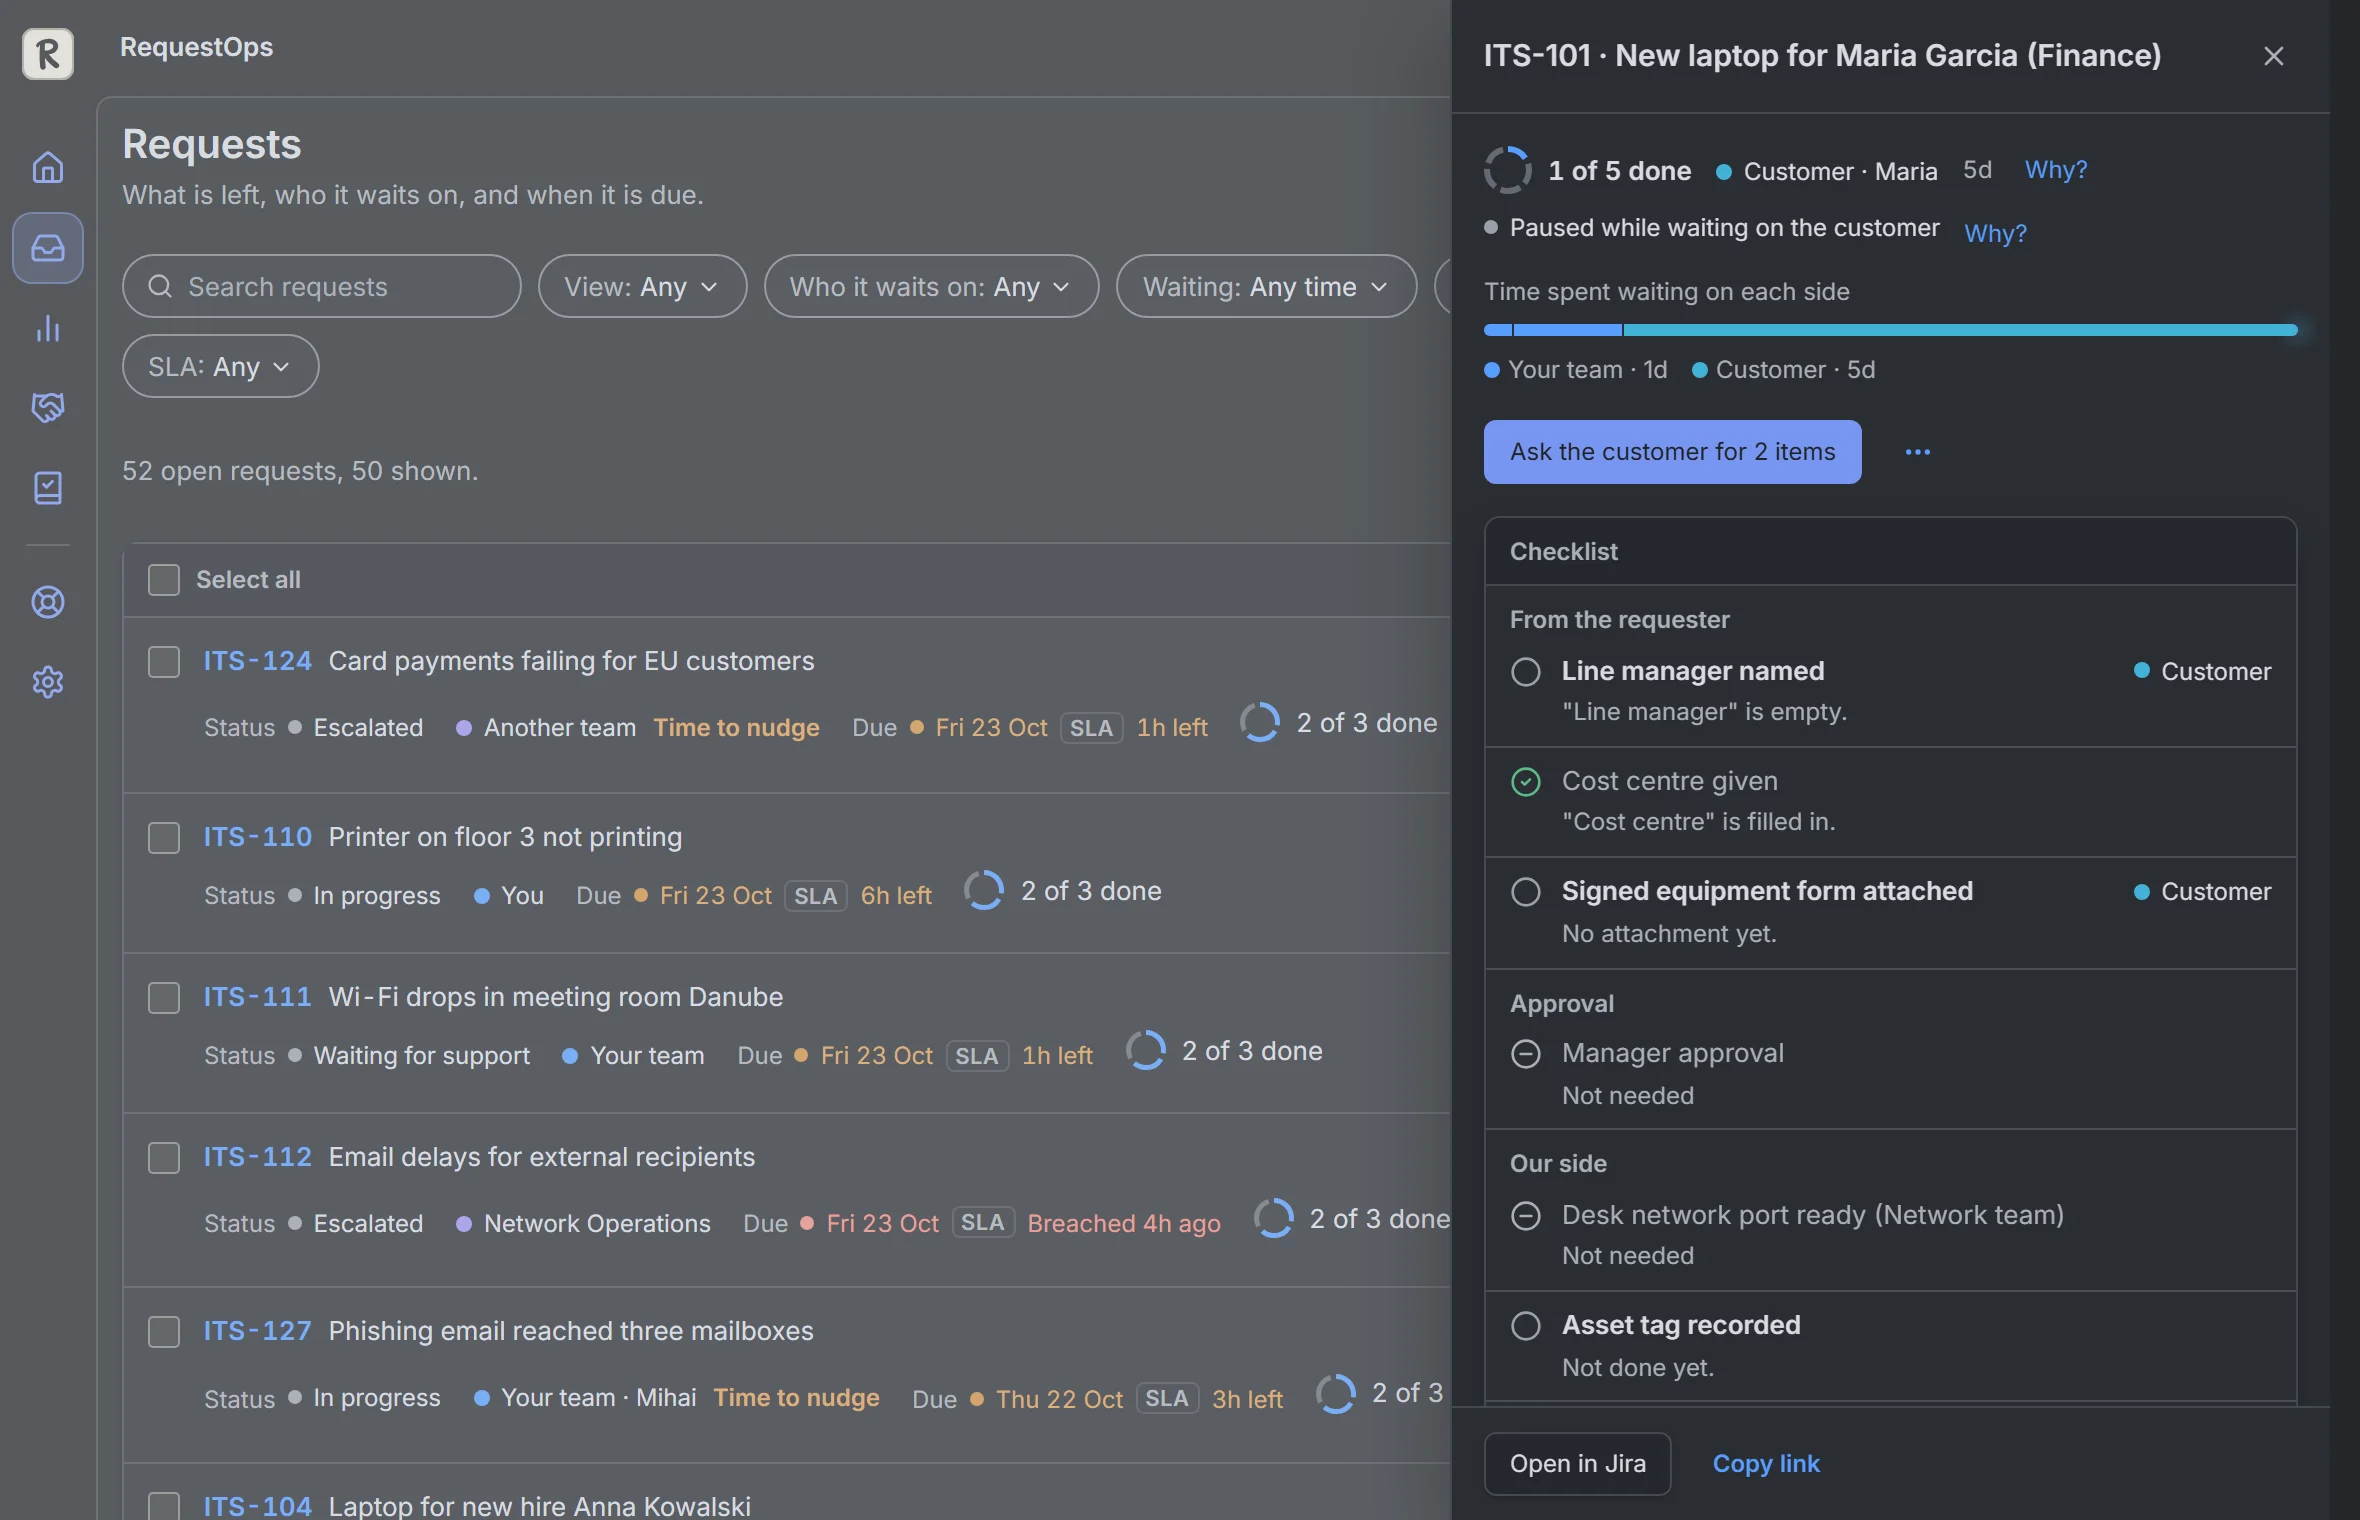Select checkbox for ITS-124 request

(x=164, y=662)
